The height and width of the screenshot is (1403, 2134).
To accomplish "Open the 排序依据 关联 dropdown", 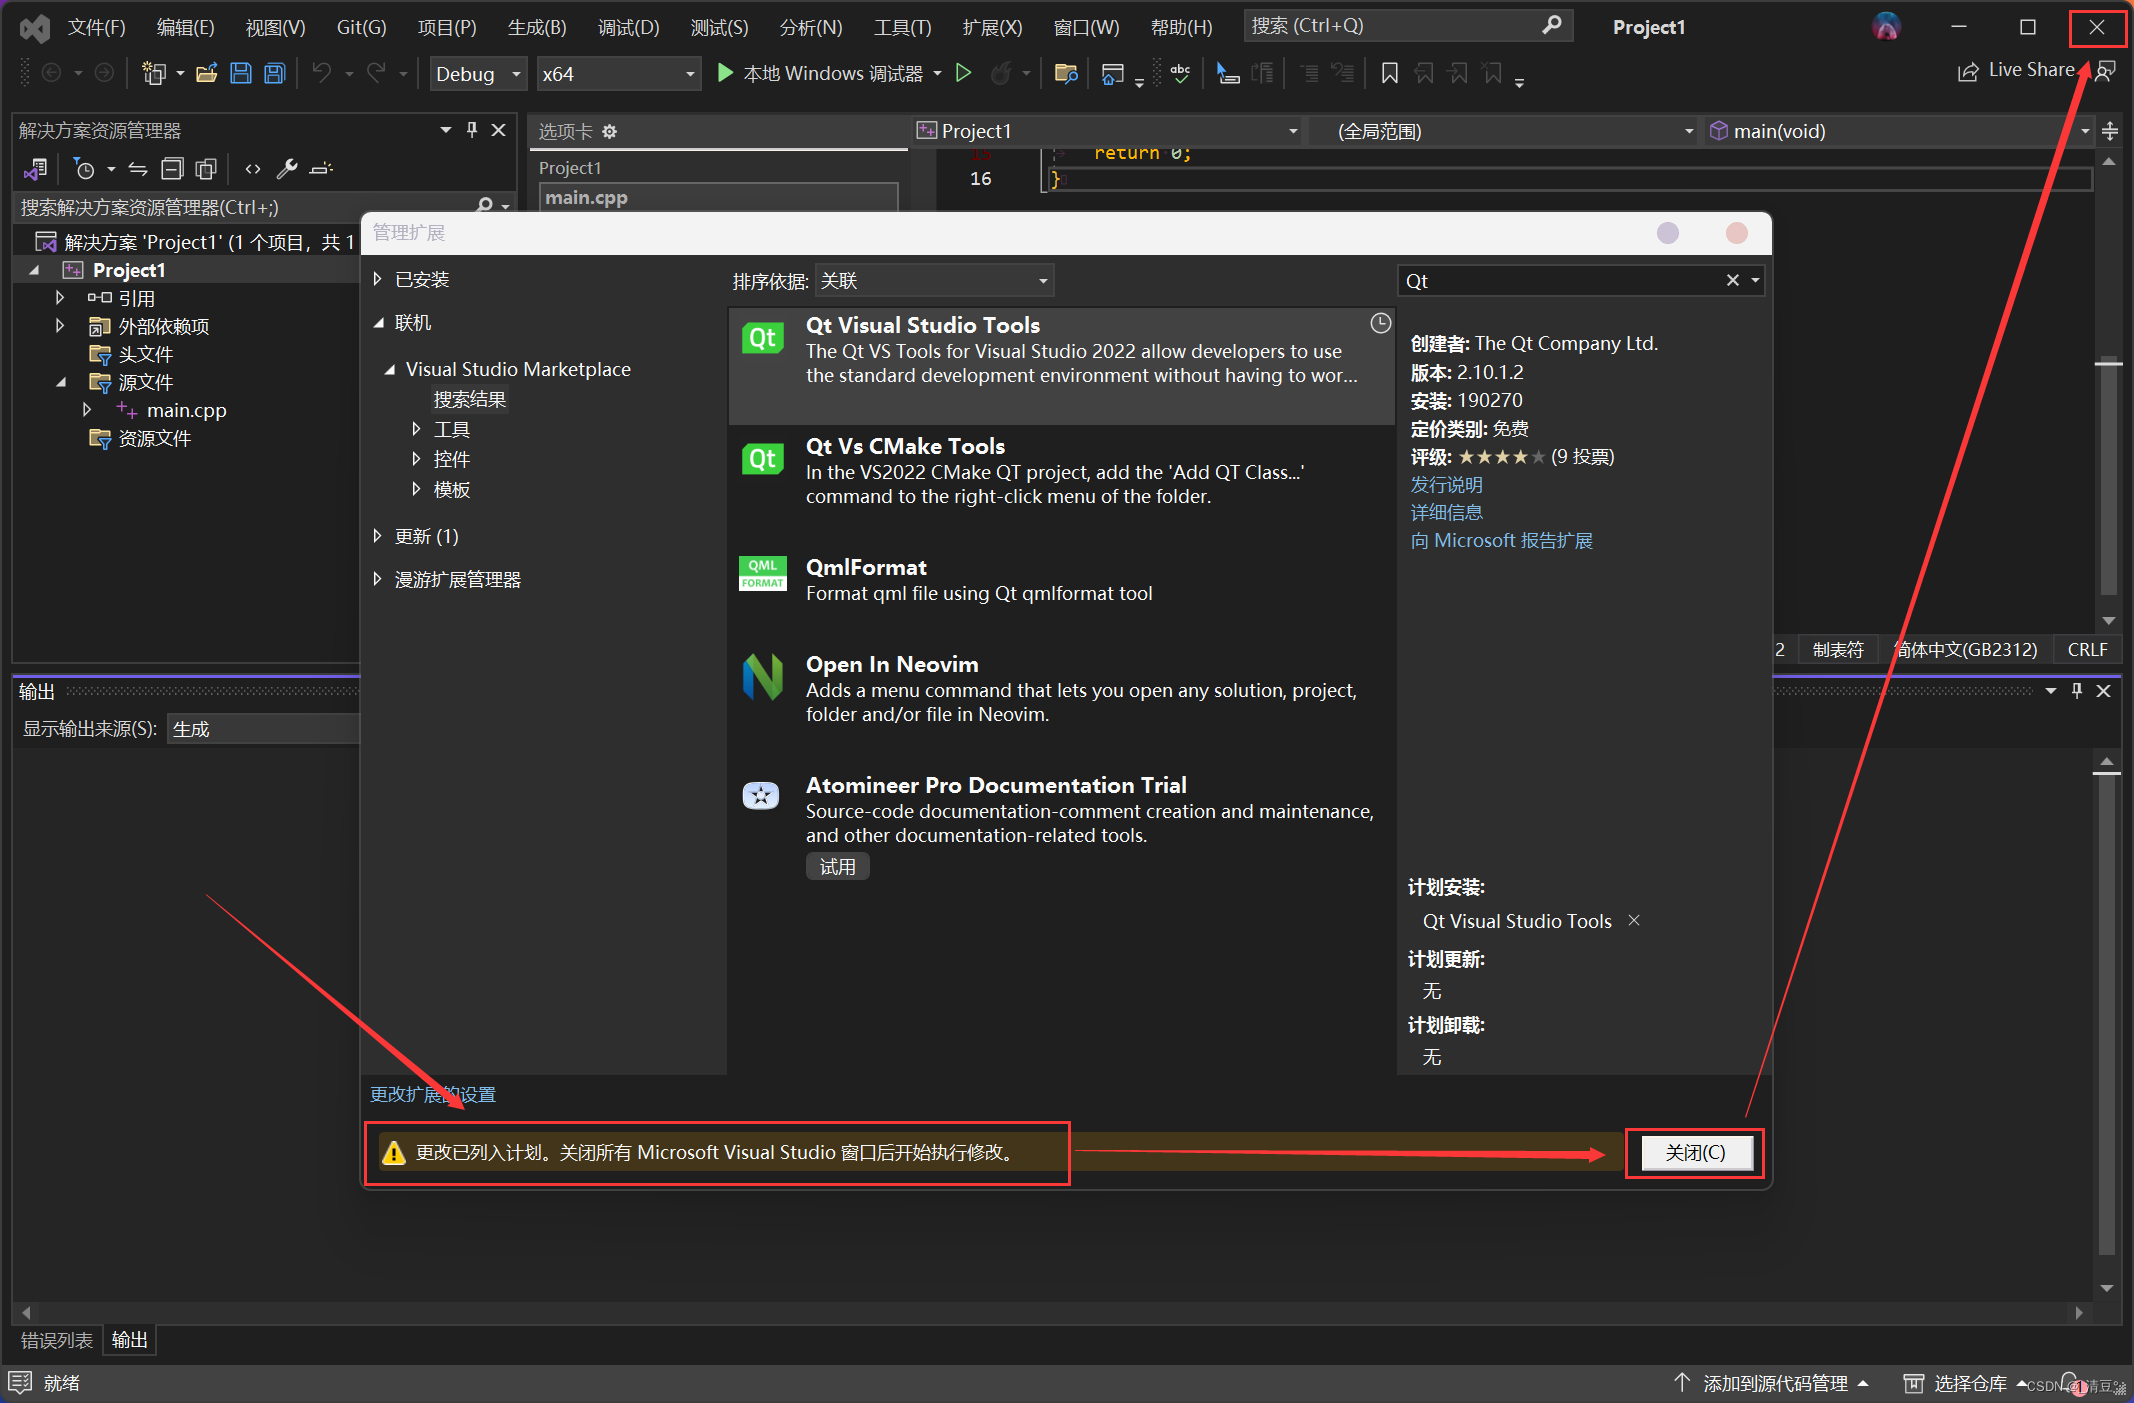I will [x=934, y=281].
